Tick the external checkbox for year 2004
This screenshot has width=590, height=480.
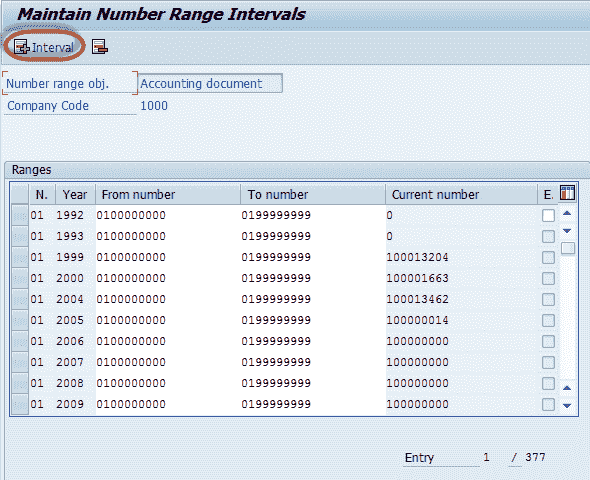pos(548,300)
